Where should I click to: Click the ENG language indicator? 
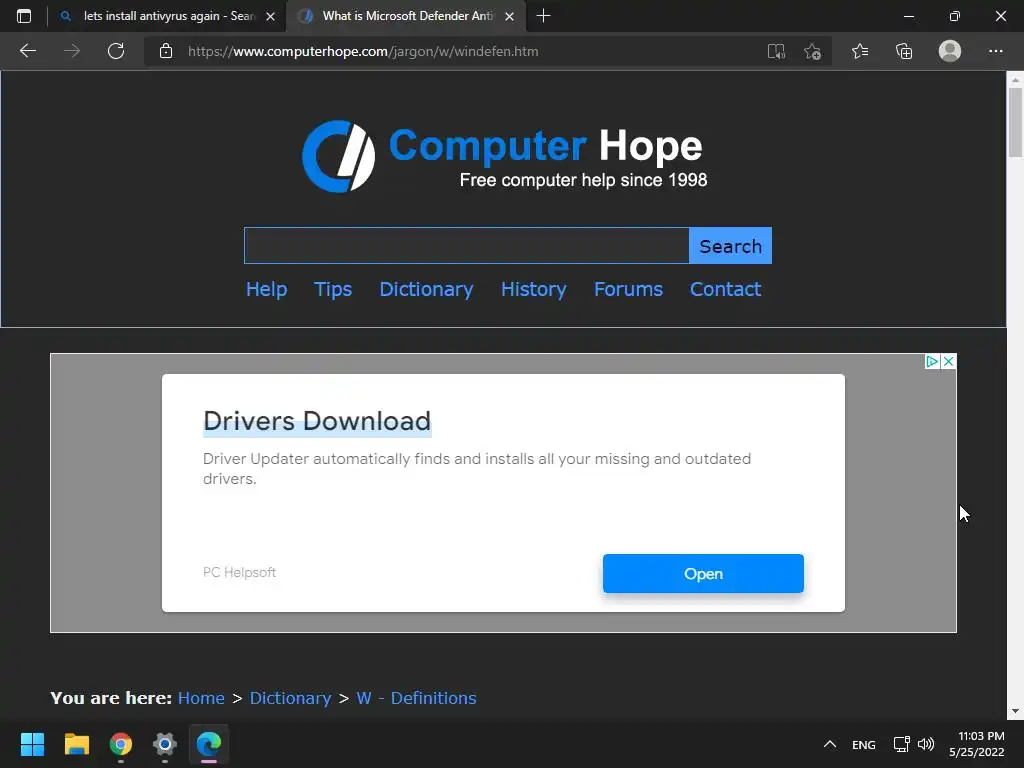863,744
